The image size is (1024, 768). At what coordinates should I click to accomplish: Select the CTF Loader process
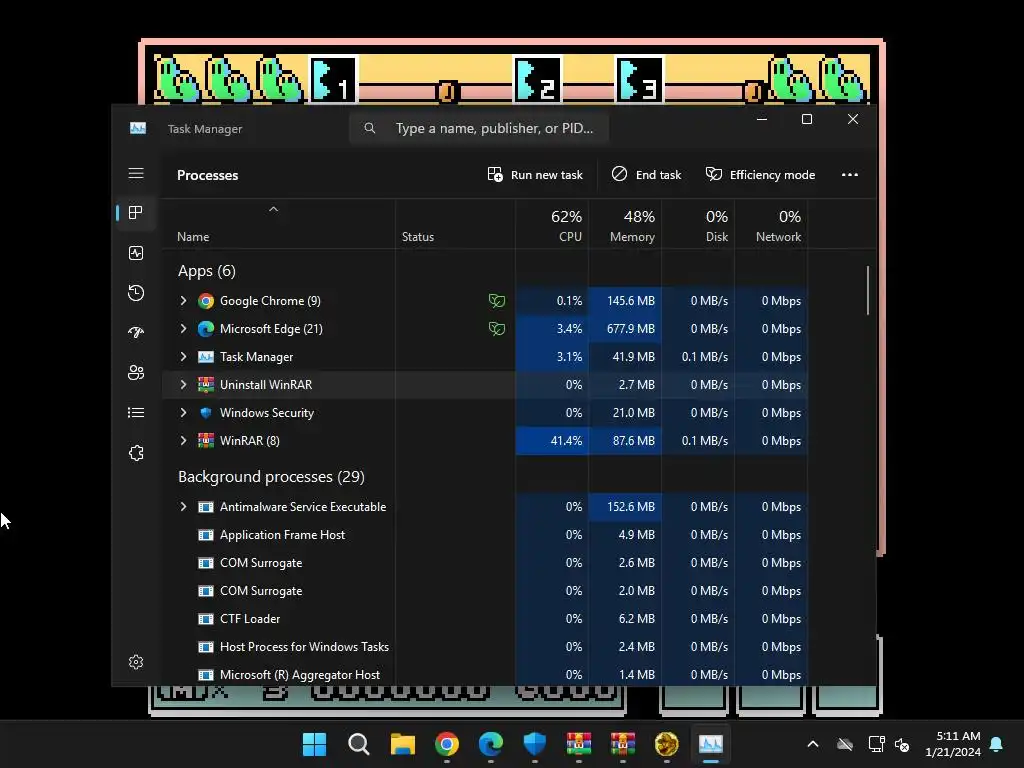pos(485,618)
